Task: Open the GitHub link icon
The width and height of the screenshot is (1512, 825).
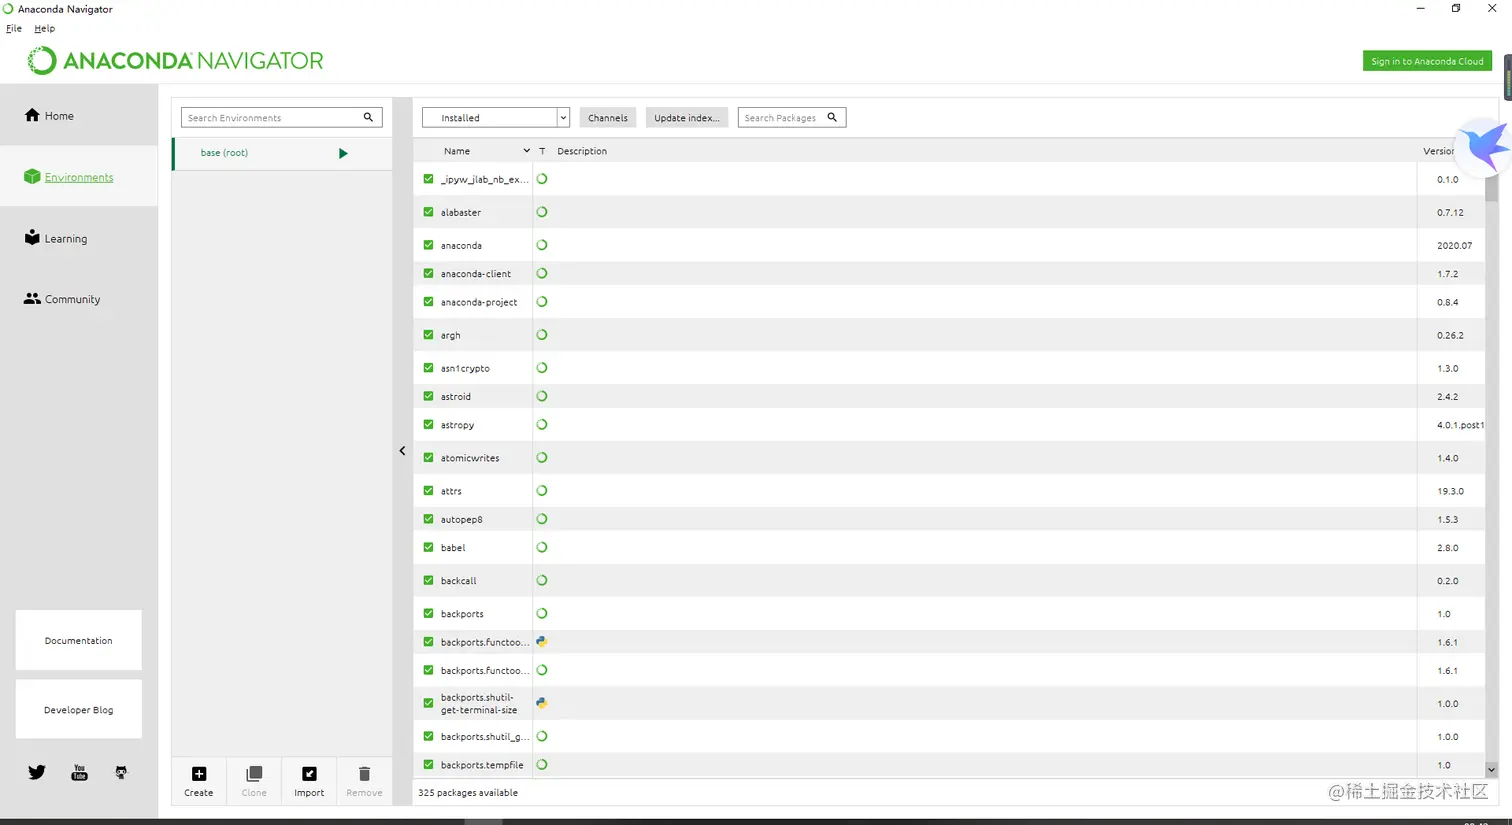Action: coord(121,772)
